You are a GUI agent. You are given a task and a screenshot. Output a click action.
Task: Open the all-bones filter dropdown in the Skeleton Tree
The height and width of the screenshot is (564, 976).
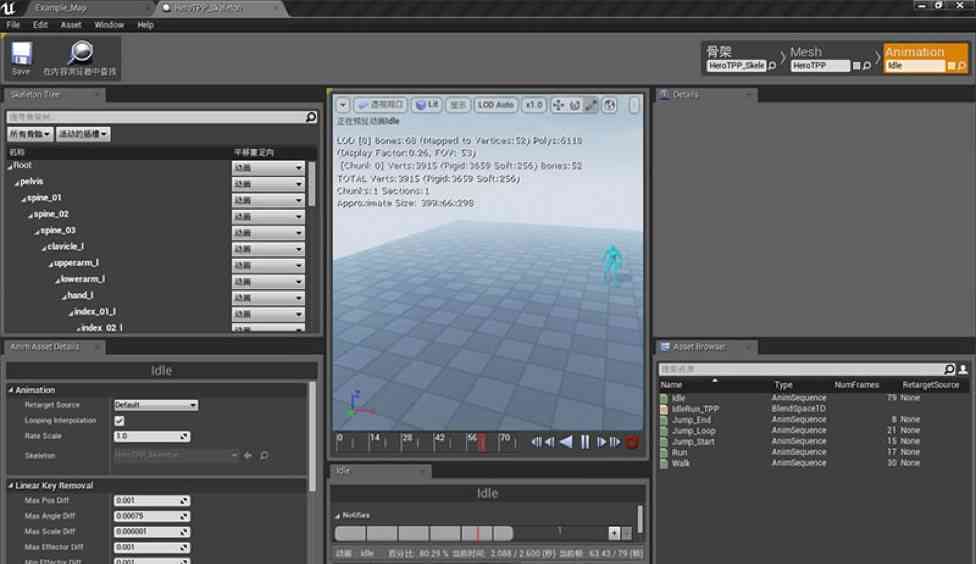click(x=30, y=134)
